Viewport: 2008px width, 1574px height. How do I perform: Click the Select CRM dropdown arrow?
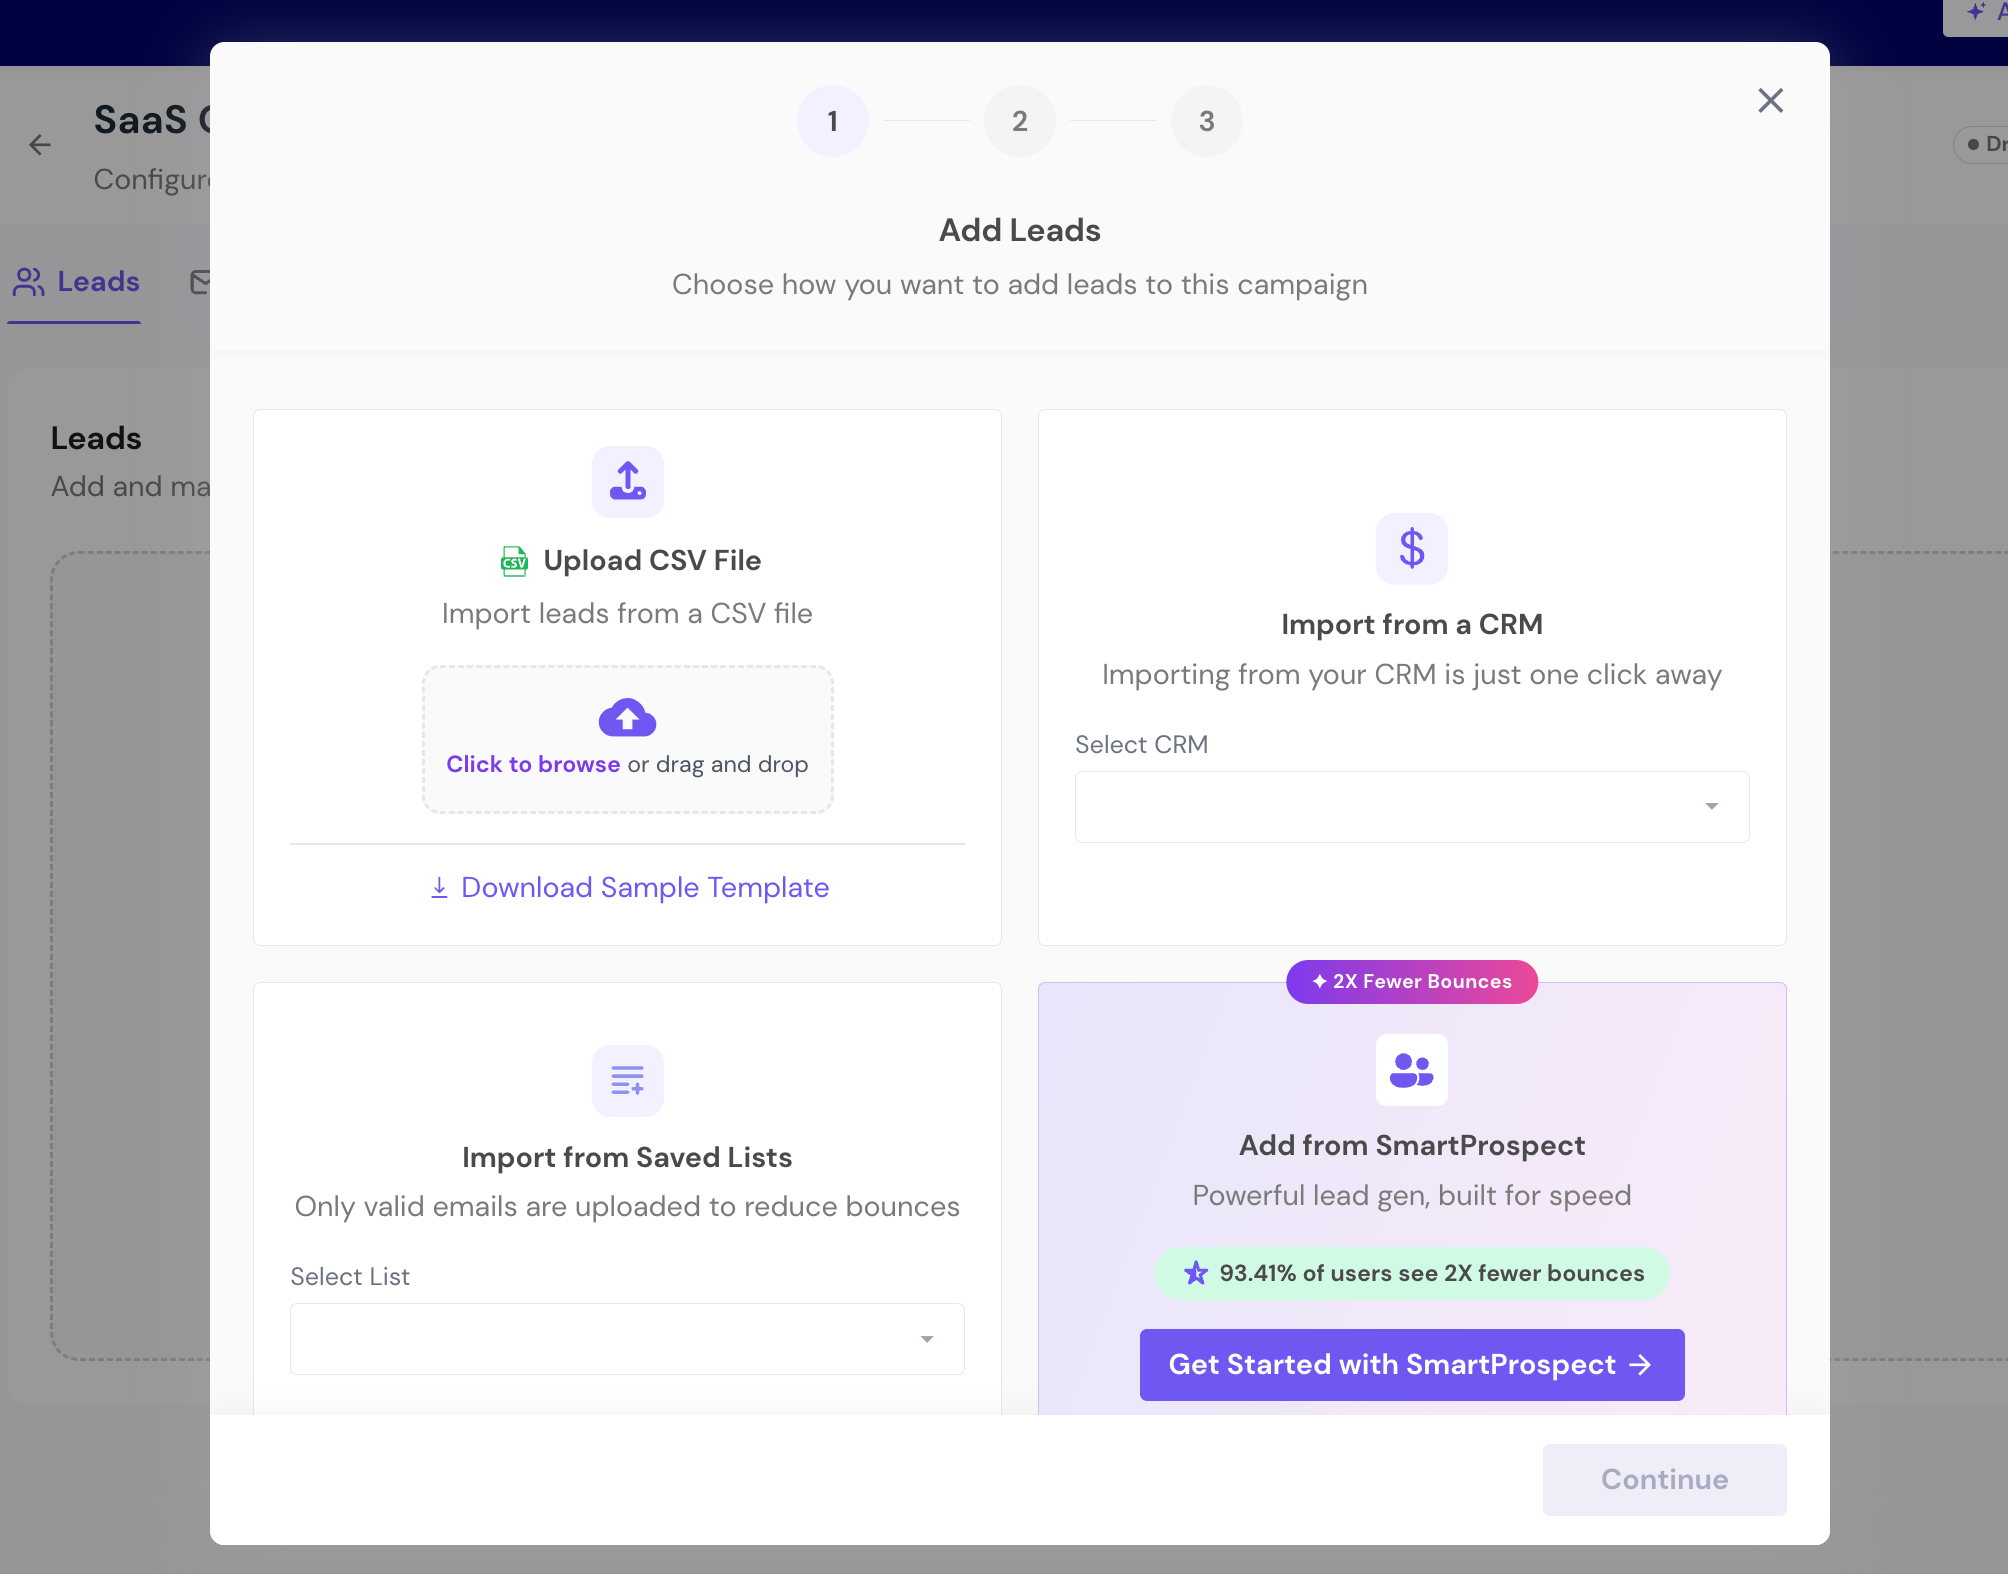1711,806
